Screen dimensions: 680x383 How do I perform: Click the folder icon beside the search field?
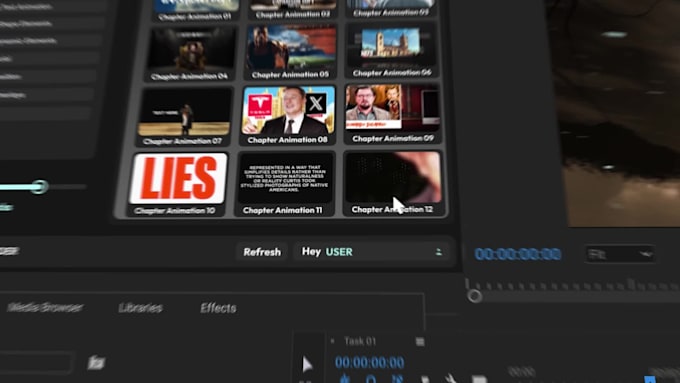pos(96,362)
